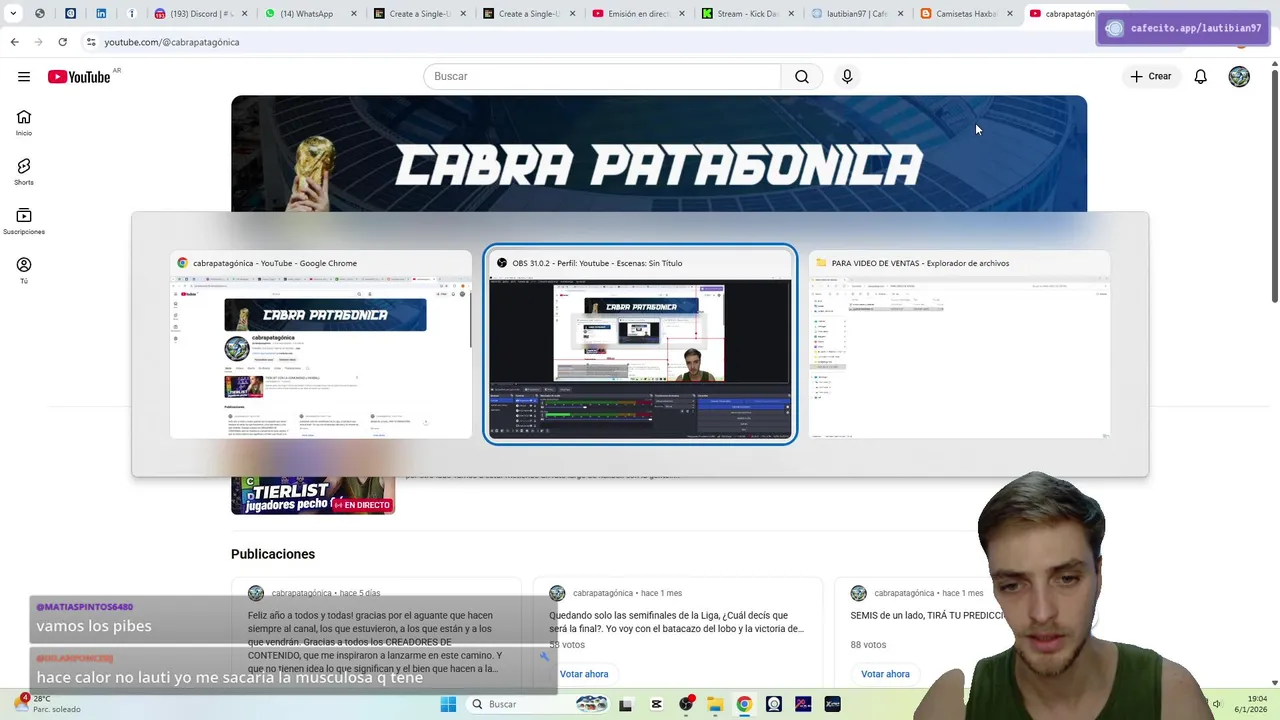
Task: Go to YouTube home via the logo
Action: [x=79, y=77]
